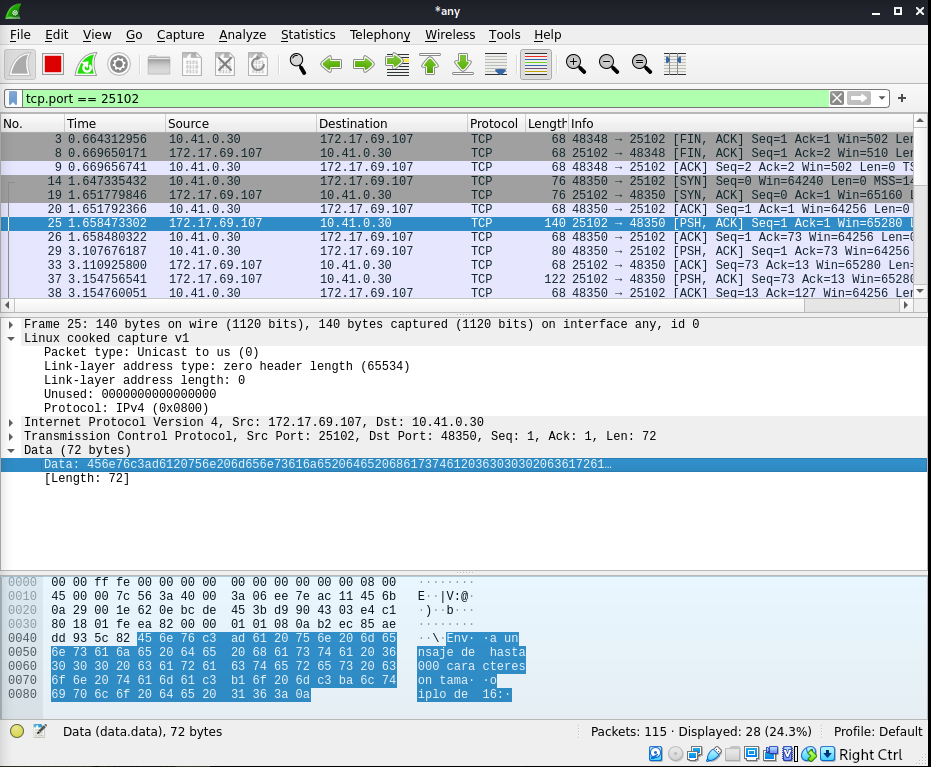Open the display filter history dropdown
The width and height of the screenshot is (931, 767).
[x=881, y=98]
